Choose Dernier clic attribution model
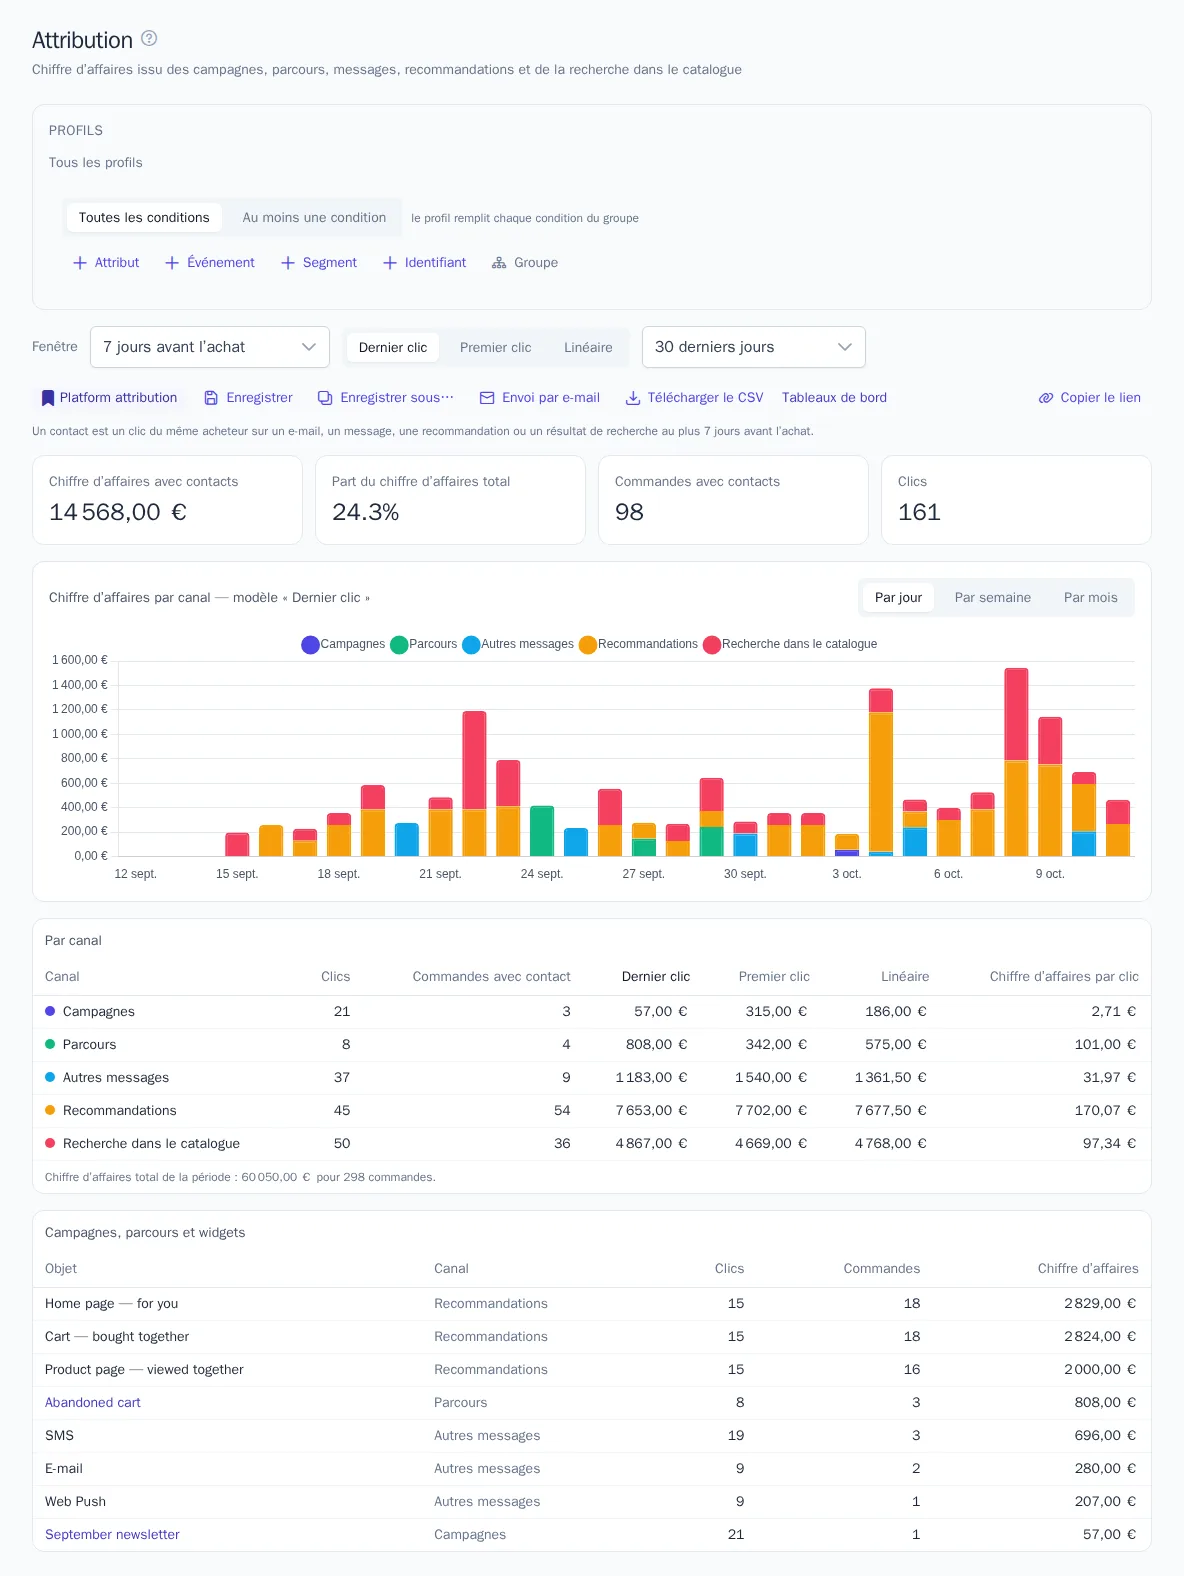 pos(393,348)
